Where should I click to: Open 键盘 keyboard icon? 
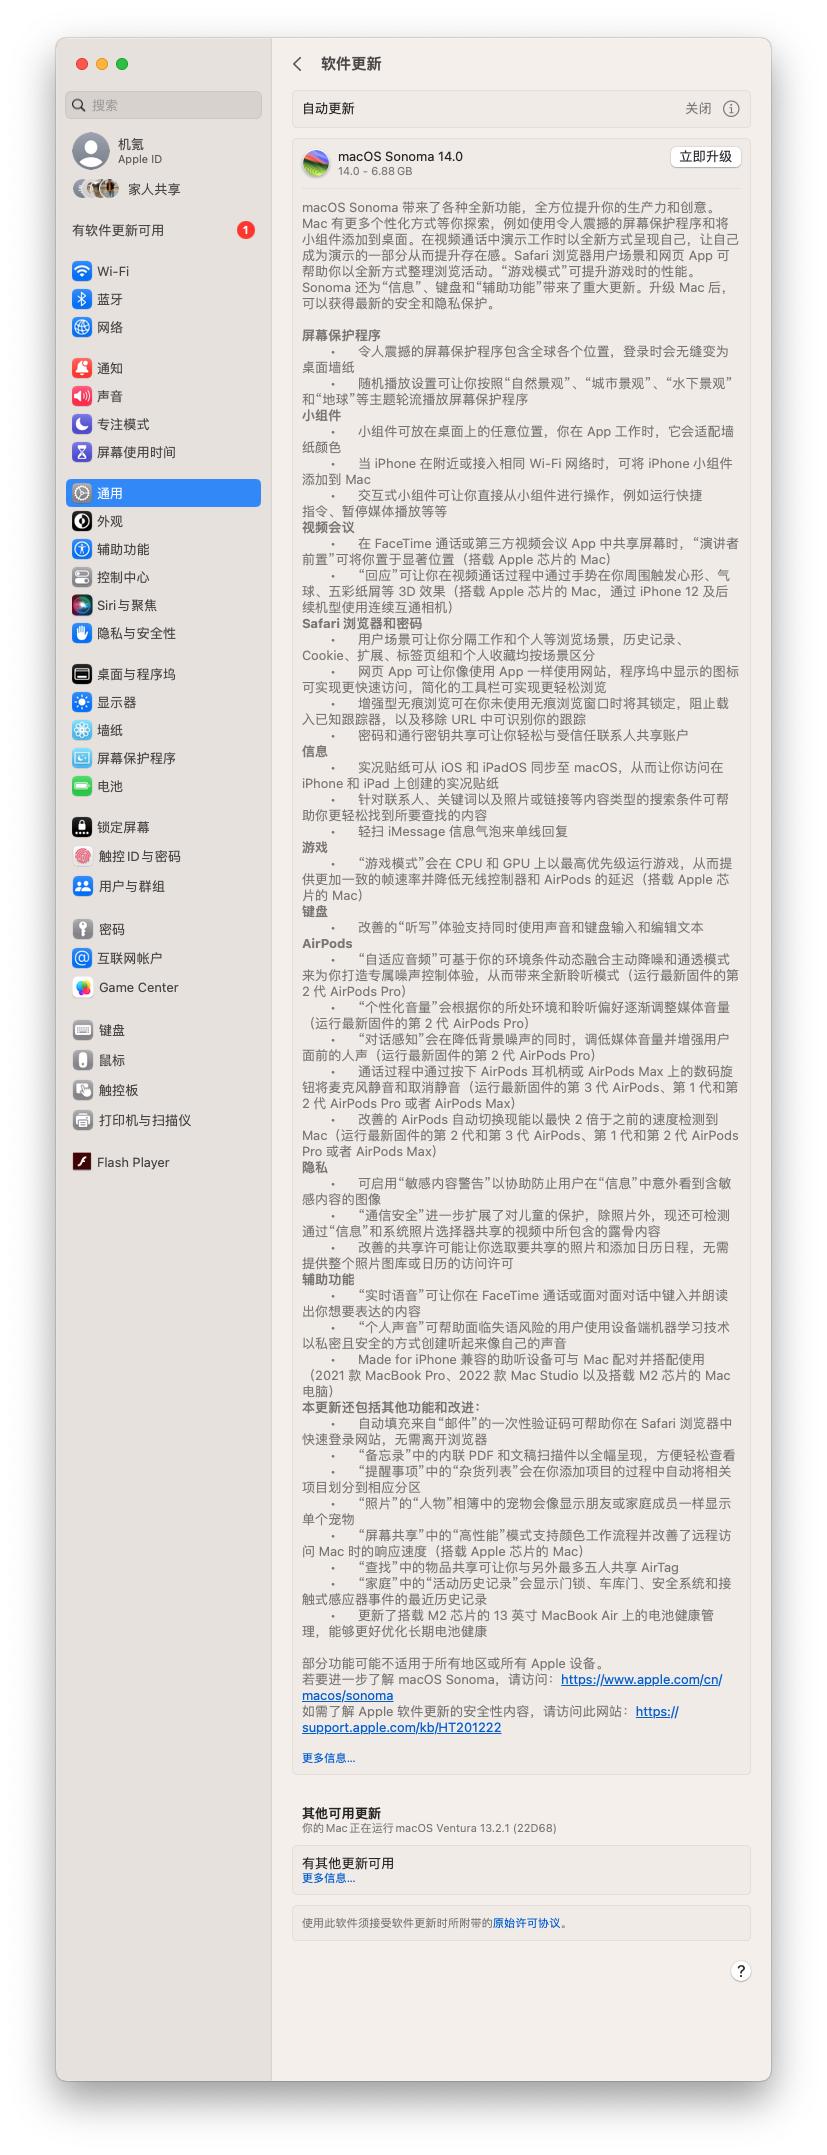82,1030
